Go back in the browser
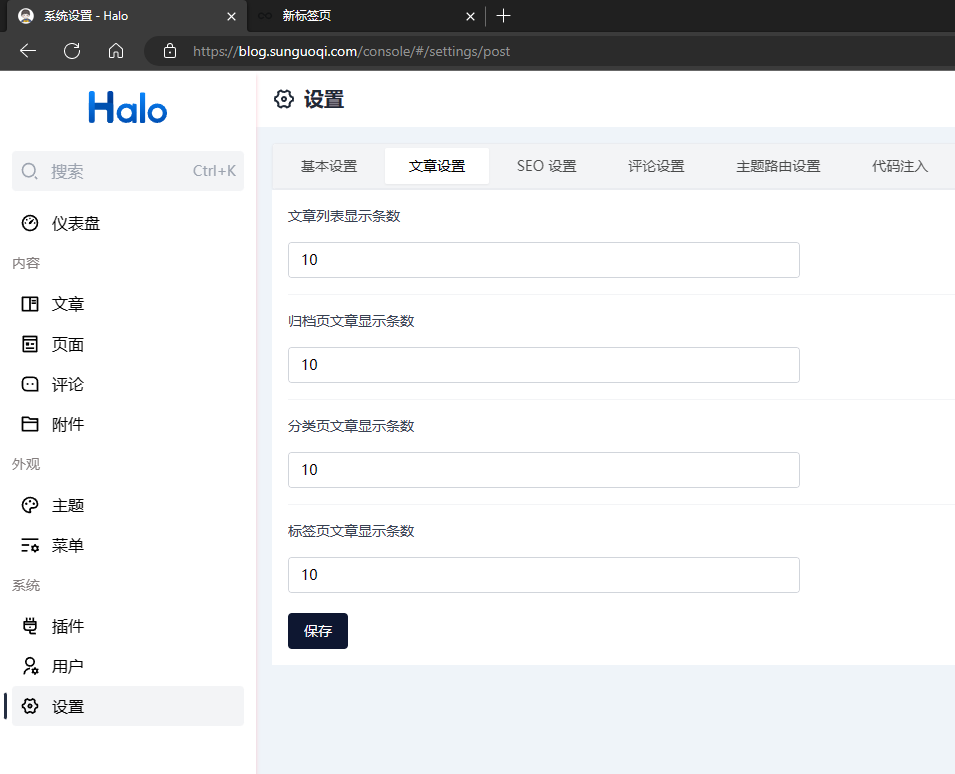Screen dimensions: 955x774 [28, 51]
